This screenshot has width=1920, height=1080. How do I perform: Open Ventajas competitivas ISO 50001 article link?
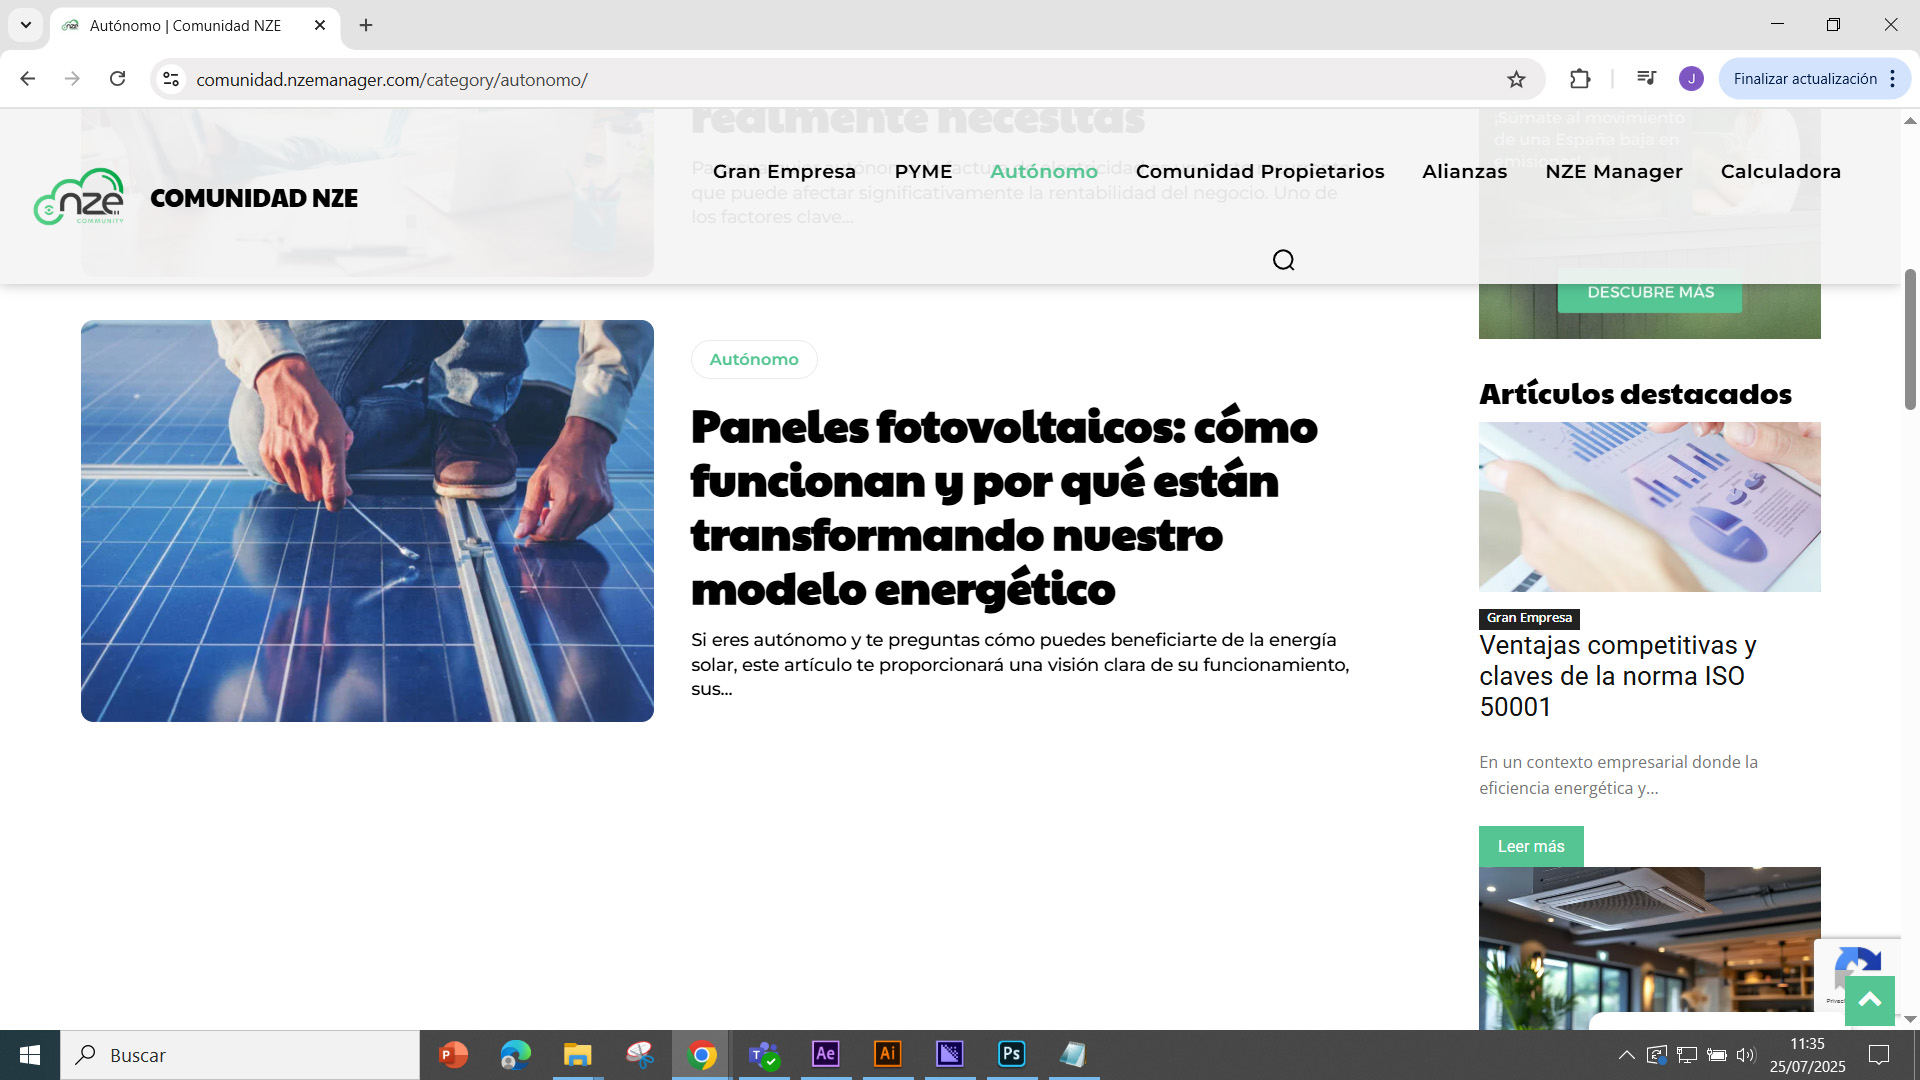click(1618, 676)
